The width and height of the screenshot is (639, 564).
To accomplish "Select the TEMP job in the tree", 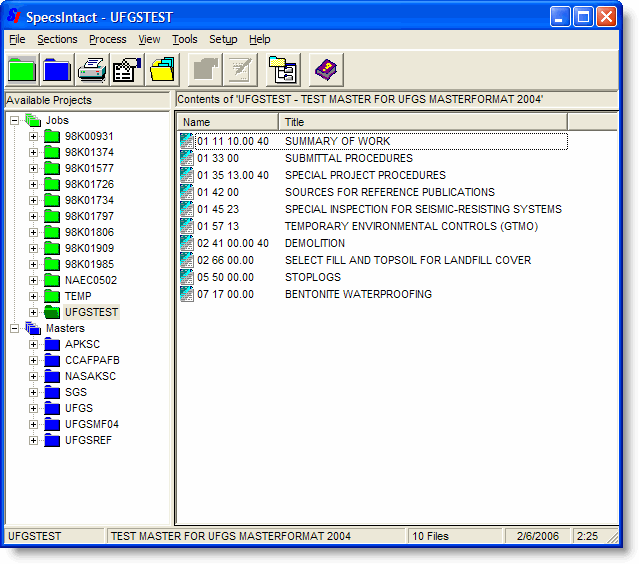I will tap(78, 296).
